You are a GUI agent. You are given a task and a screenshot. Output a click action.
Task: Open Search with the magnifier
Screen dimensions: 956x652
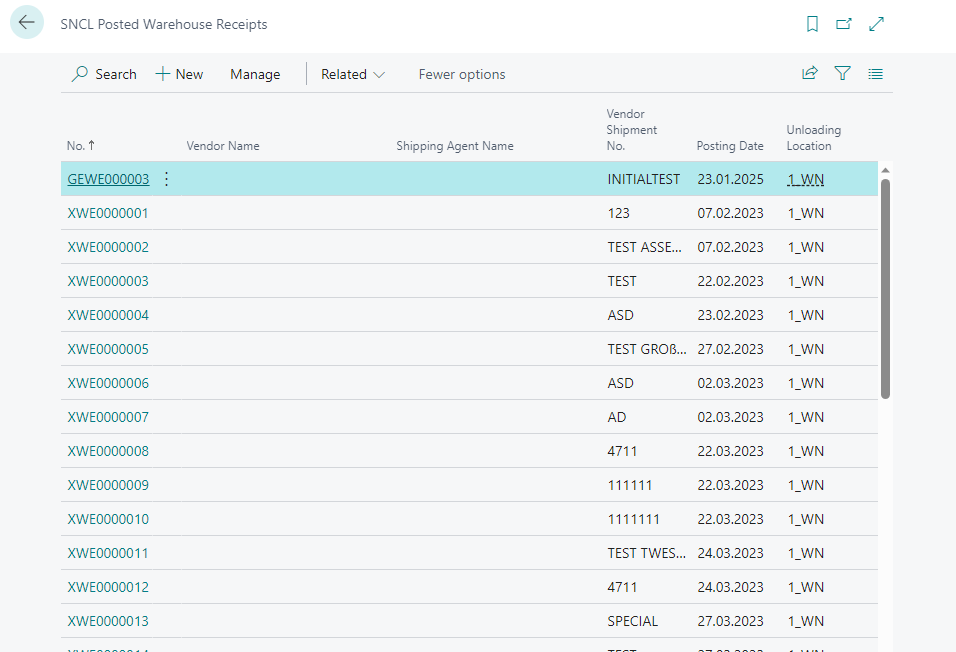tap(104, 74)
